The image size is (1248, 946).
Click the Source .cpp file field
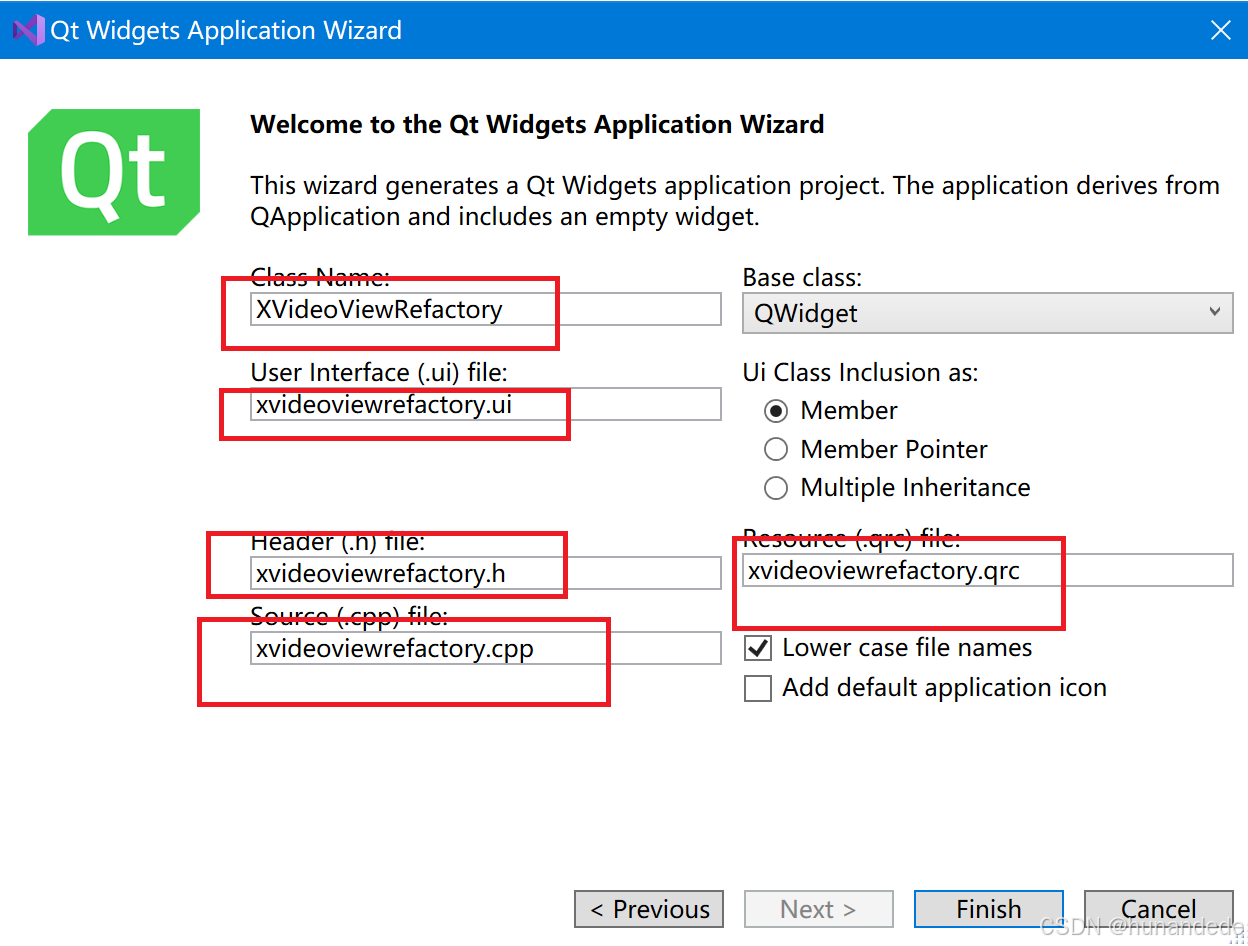click(485, 648)
